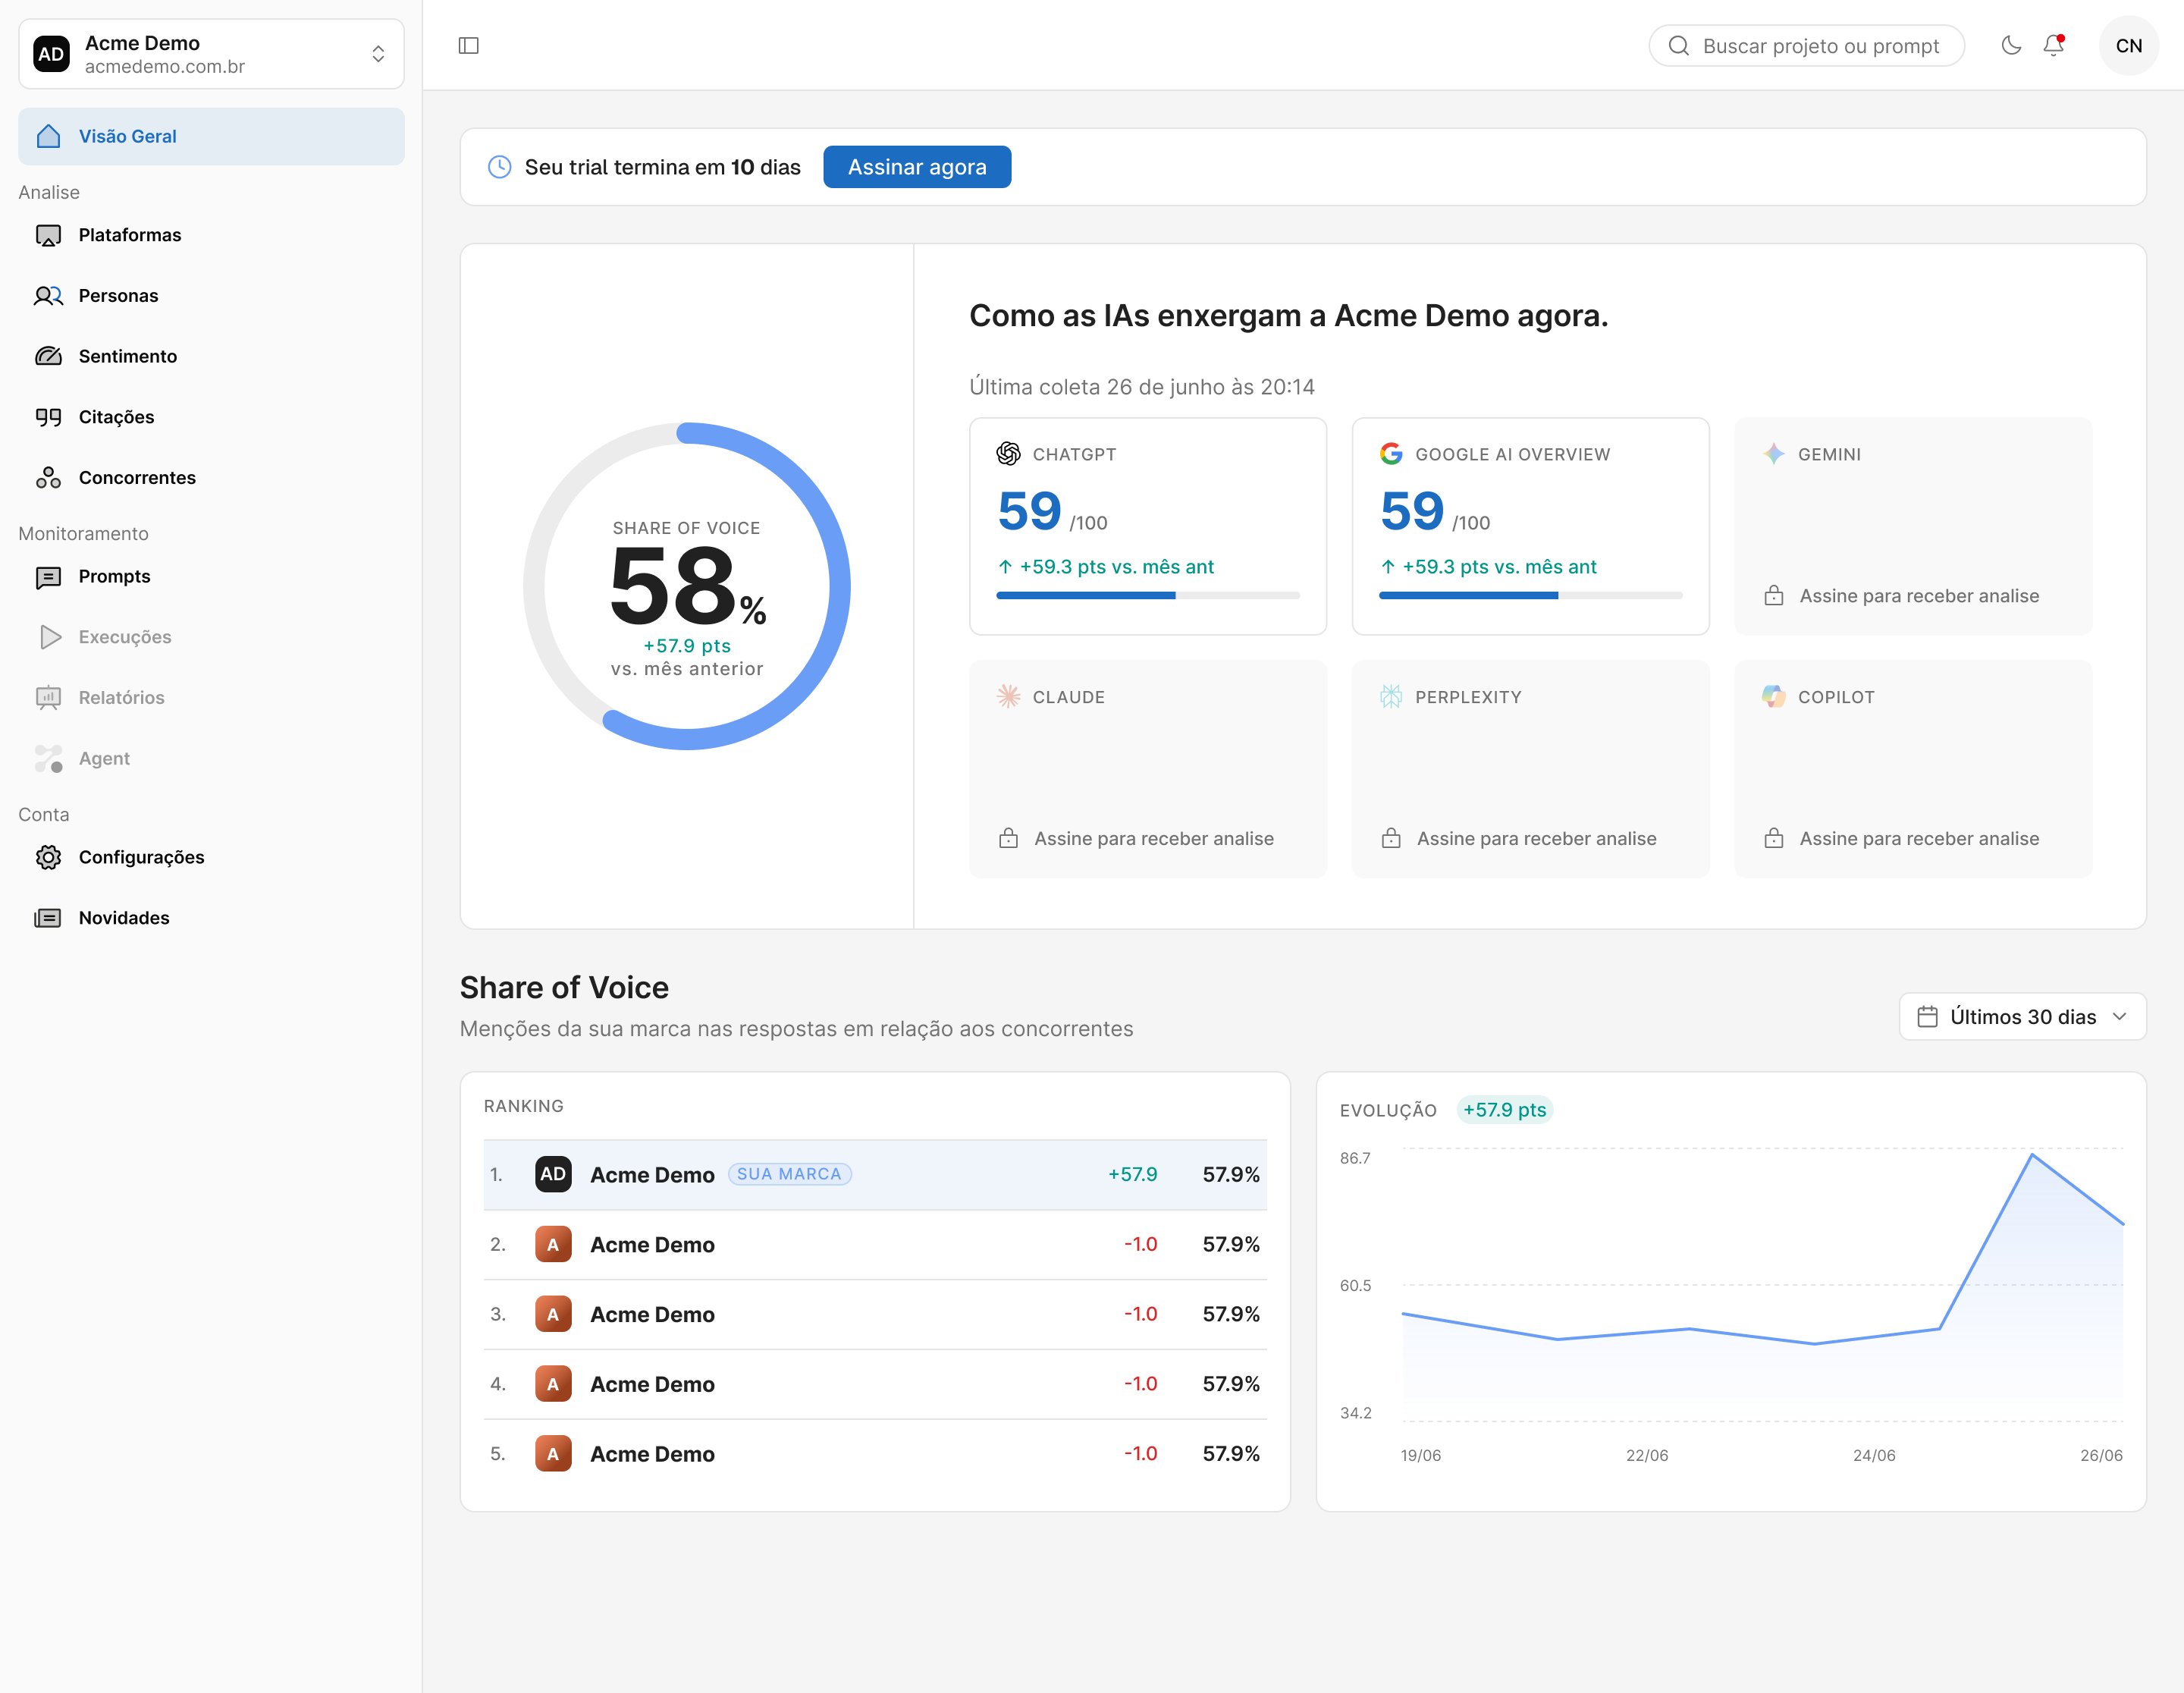This screenshot has width=2184, height=1693.
Task: Click the lock icon in the Copilot card
Action: click(x=1774, y=839)
